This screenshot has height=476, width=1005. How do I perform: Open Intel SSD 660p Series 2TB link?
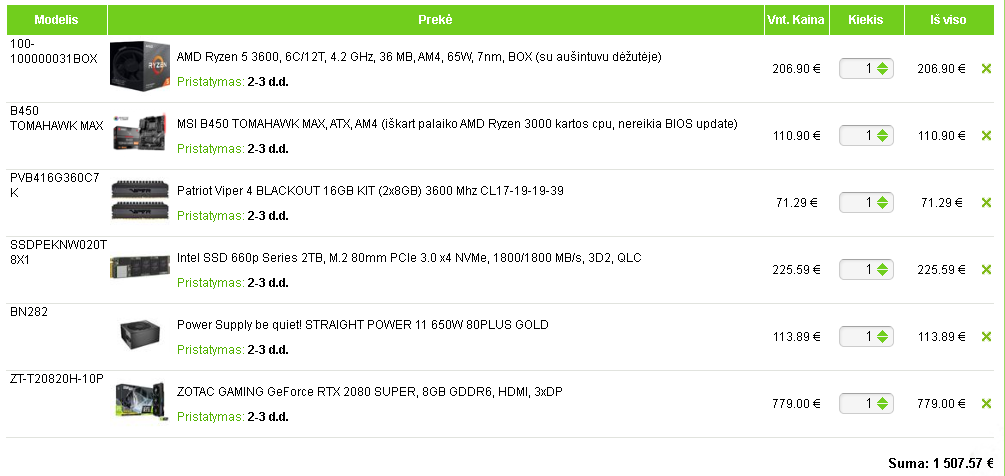[409, 258]
